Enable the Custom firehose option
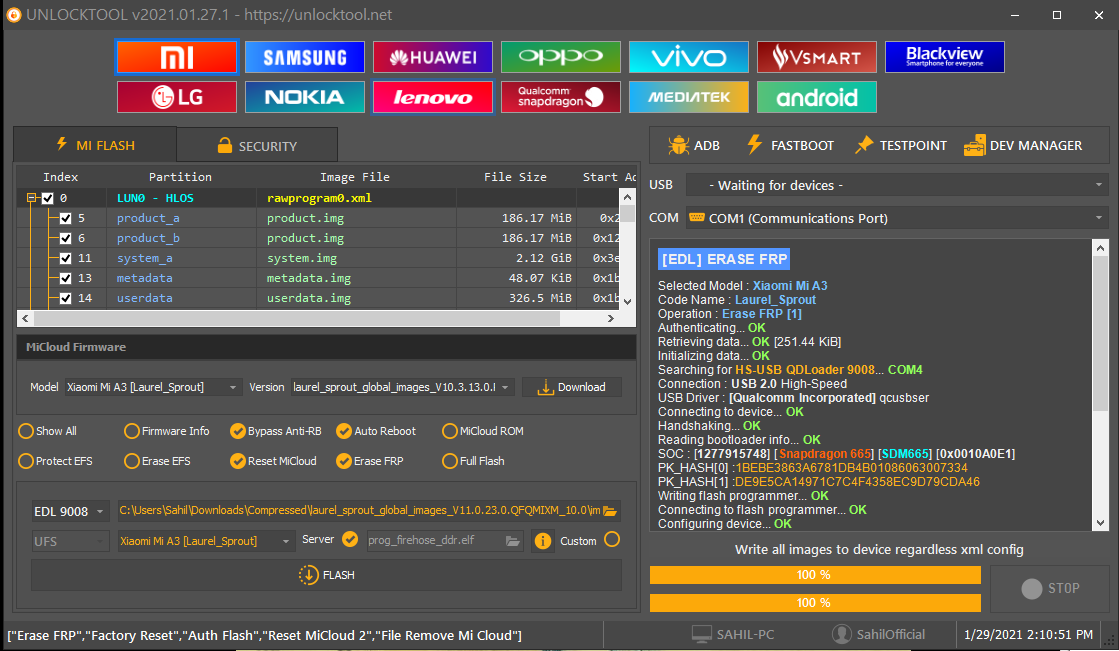Screen dimensions: 1119x651 pos(612,540)
